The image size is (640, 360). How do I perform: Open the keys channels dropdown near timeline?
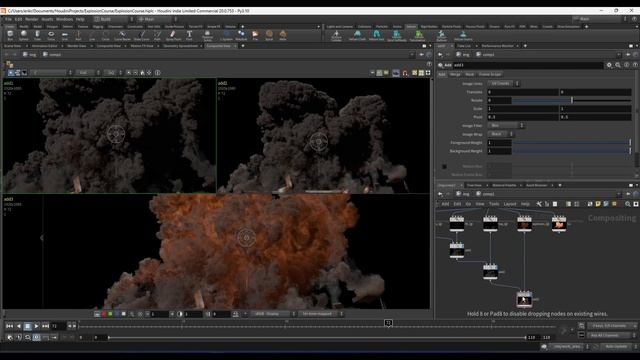point(612,326)
